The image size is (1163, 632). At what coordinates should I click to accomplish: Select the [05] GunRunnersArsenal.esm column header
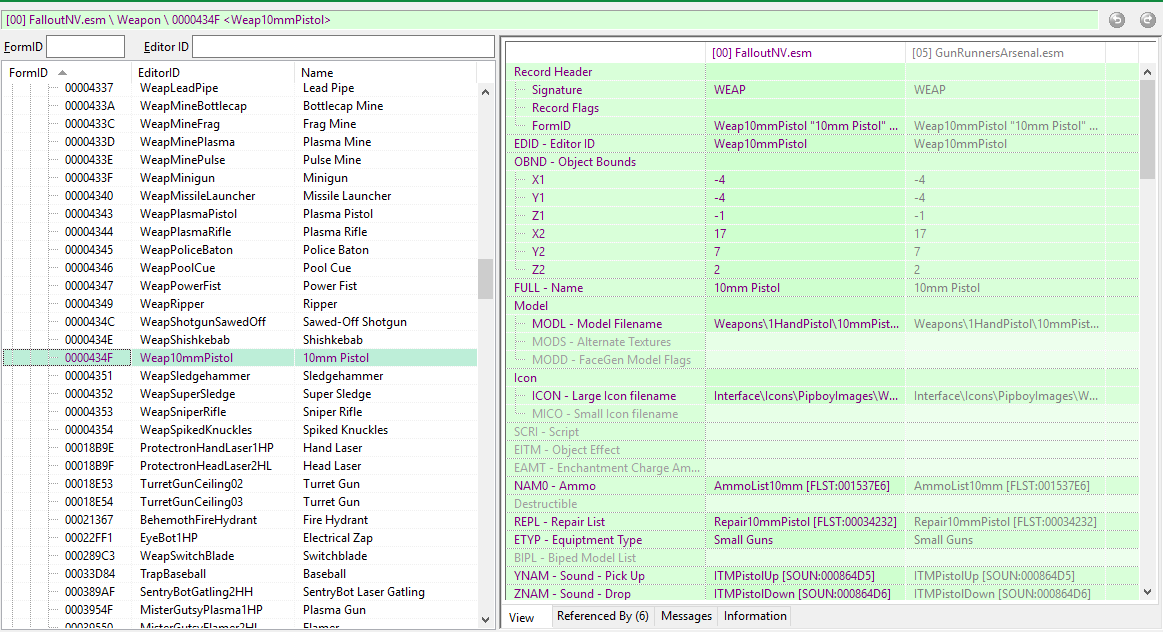pos(1005,53)
